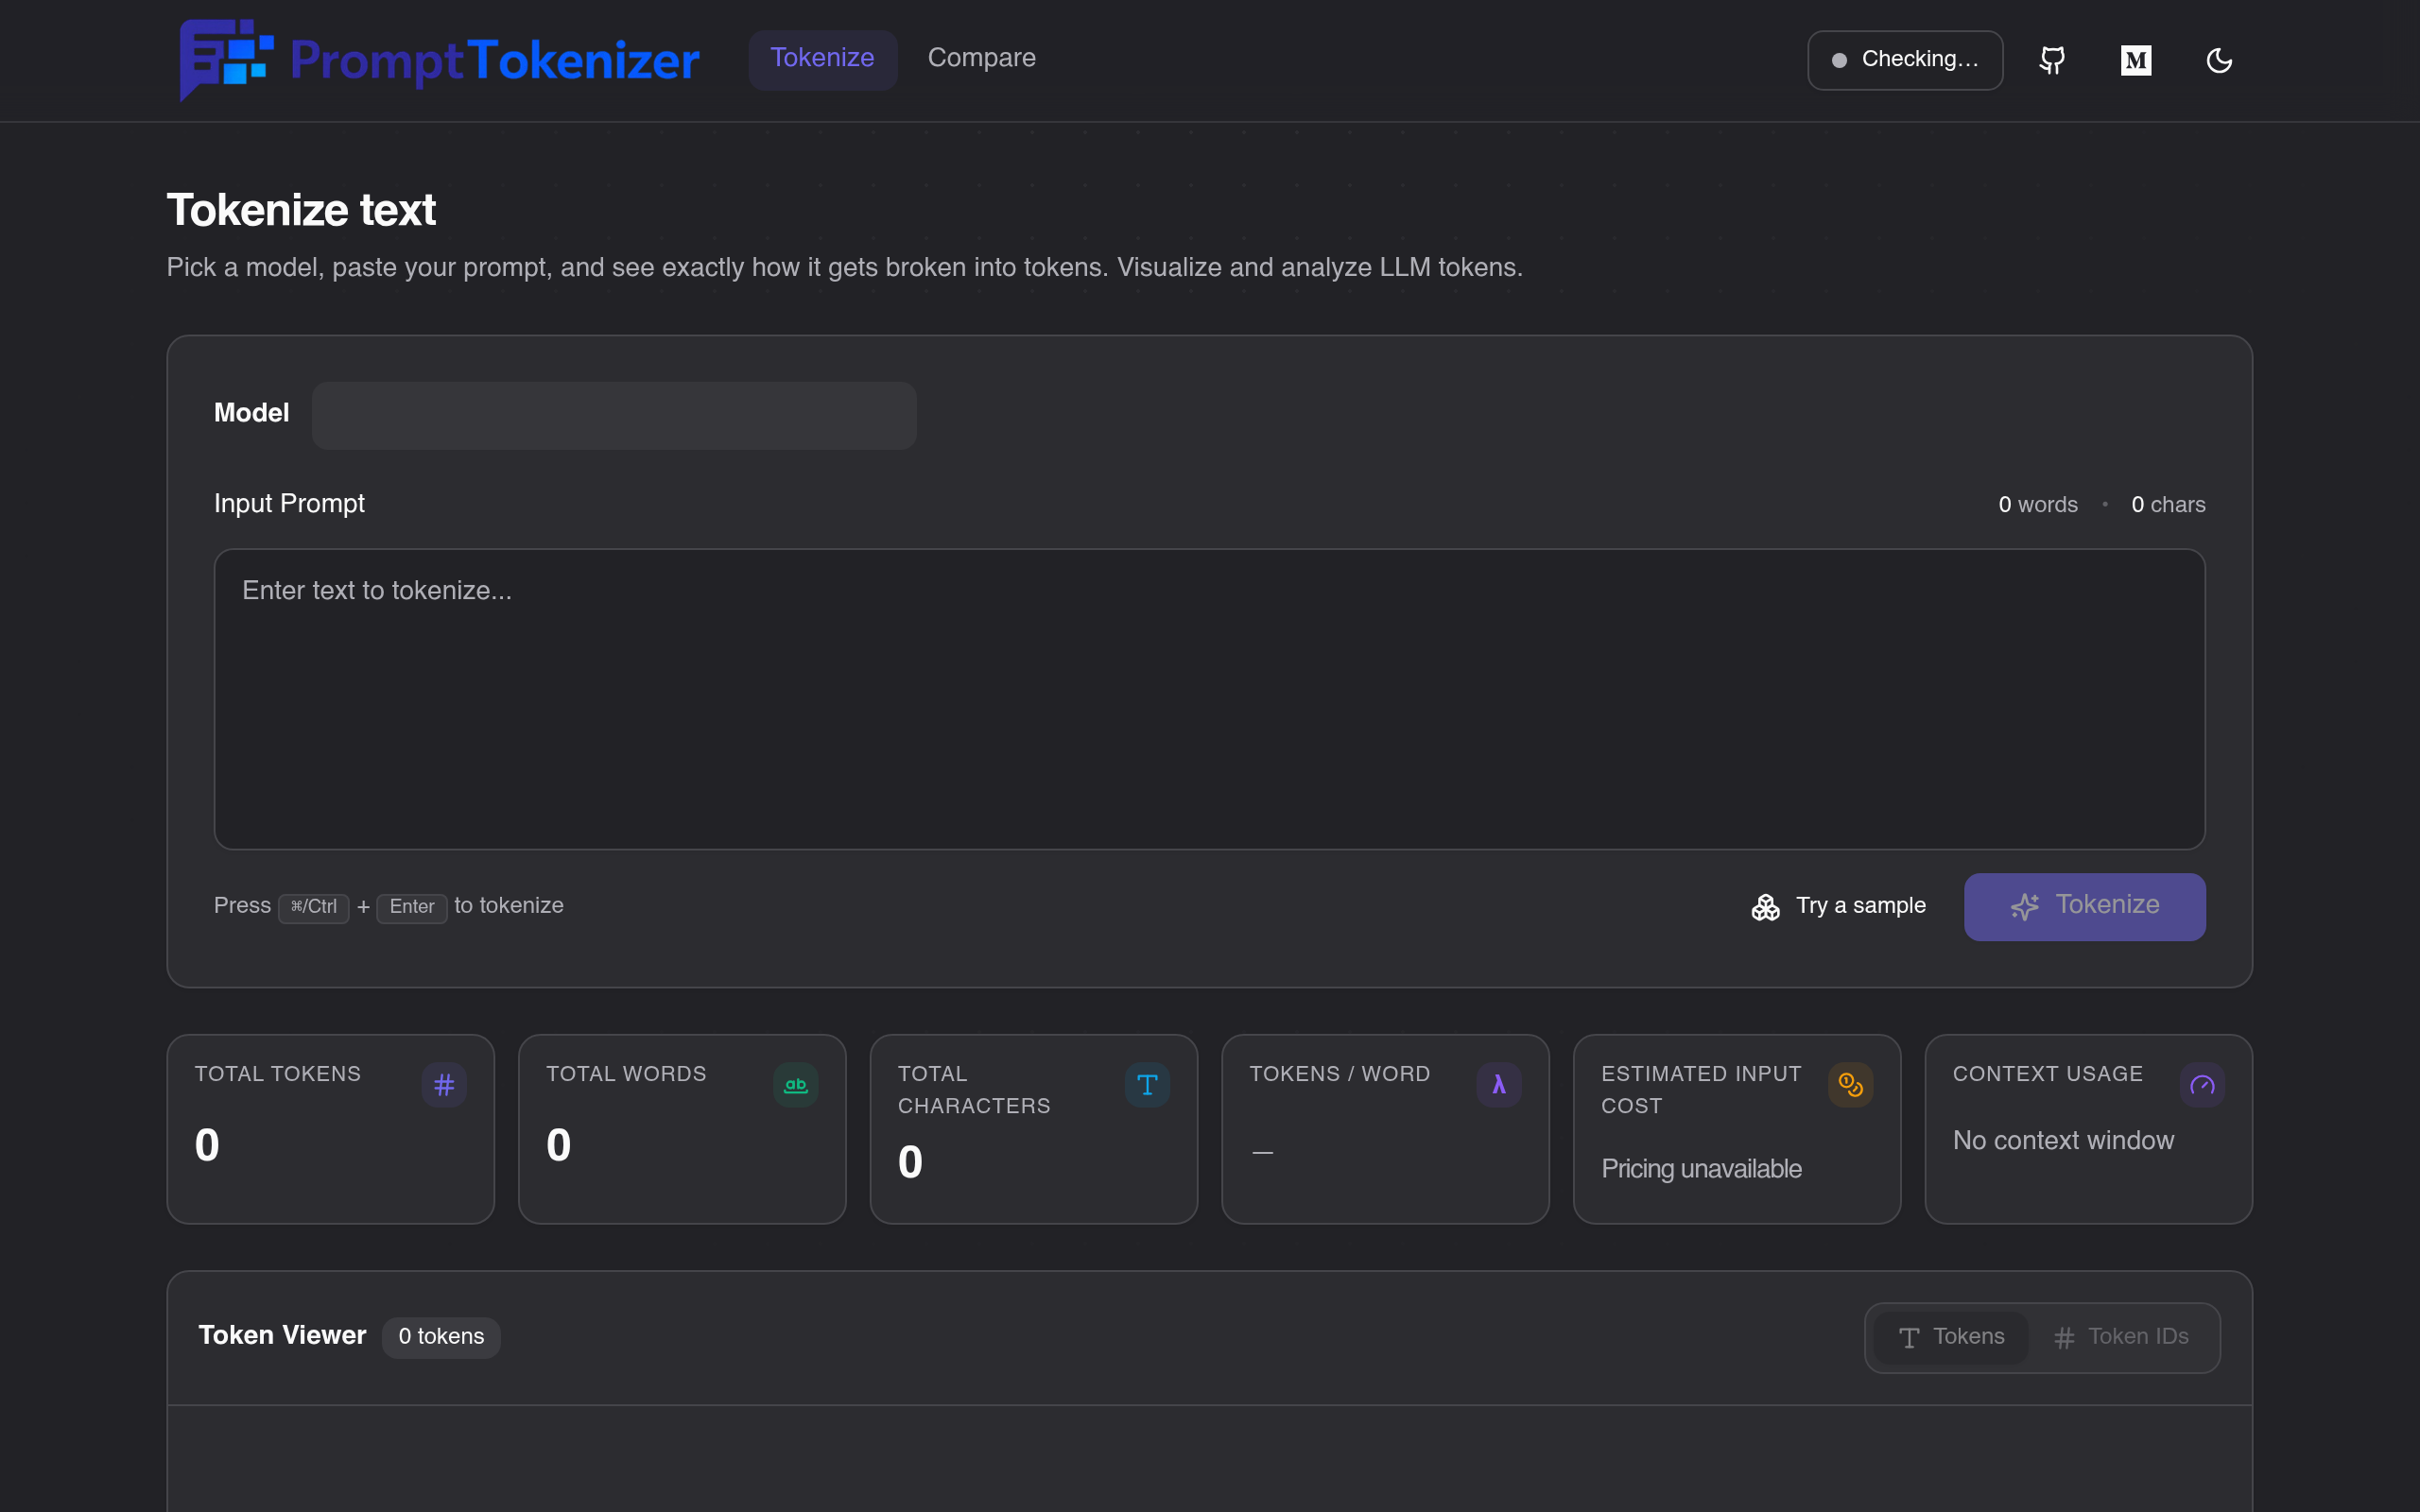Click the Tokenize text heading

point(301,211)
